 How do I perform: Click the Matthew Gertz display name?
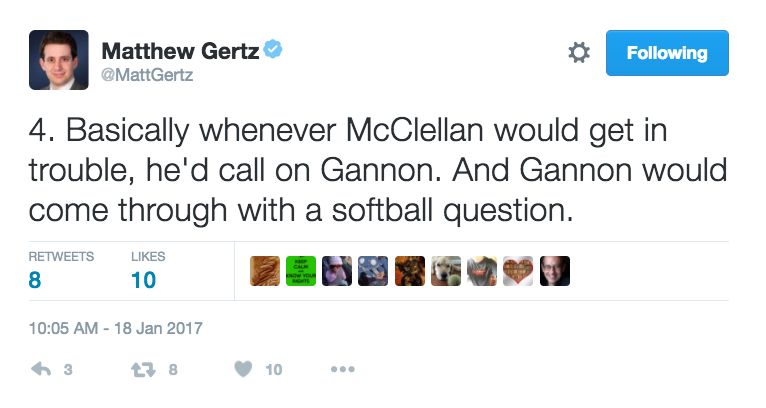point(179,49)
